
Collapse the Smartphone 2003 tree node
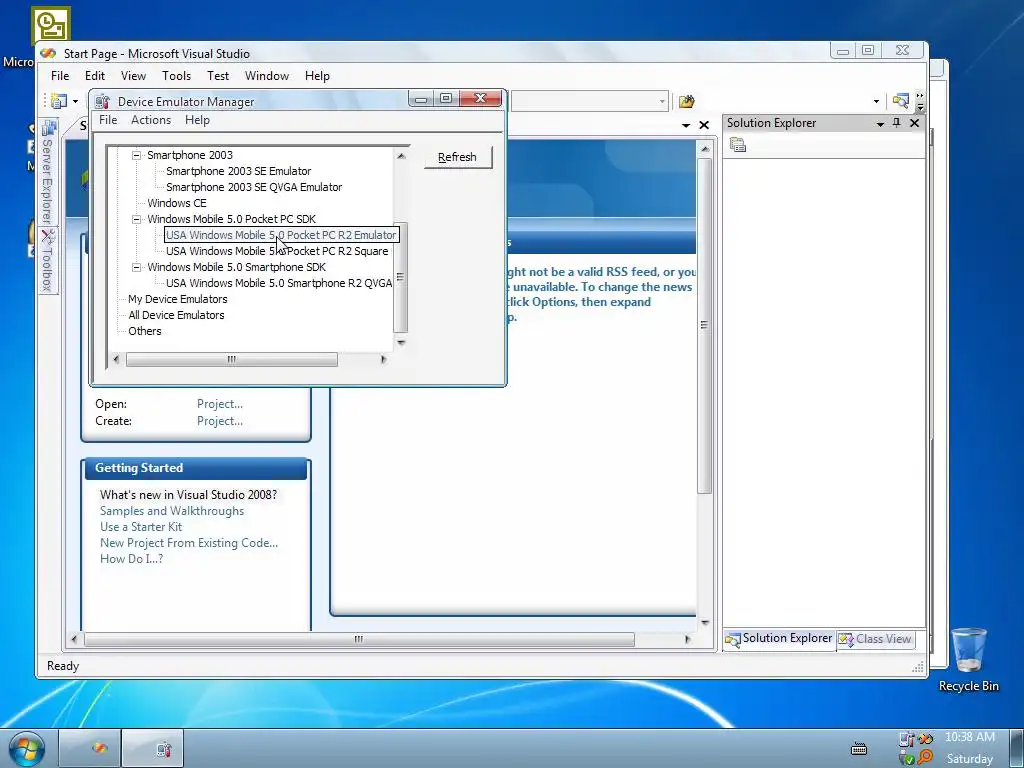pos(136,155)
